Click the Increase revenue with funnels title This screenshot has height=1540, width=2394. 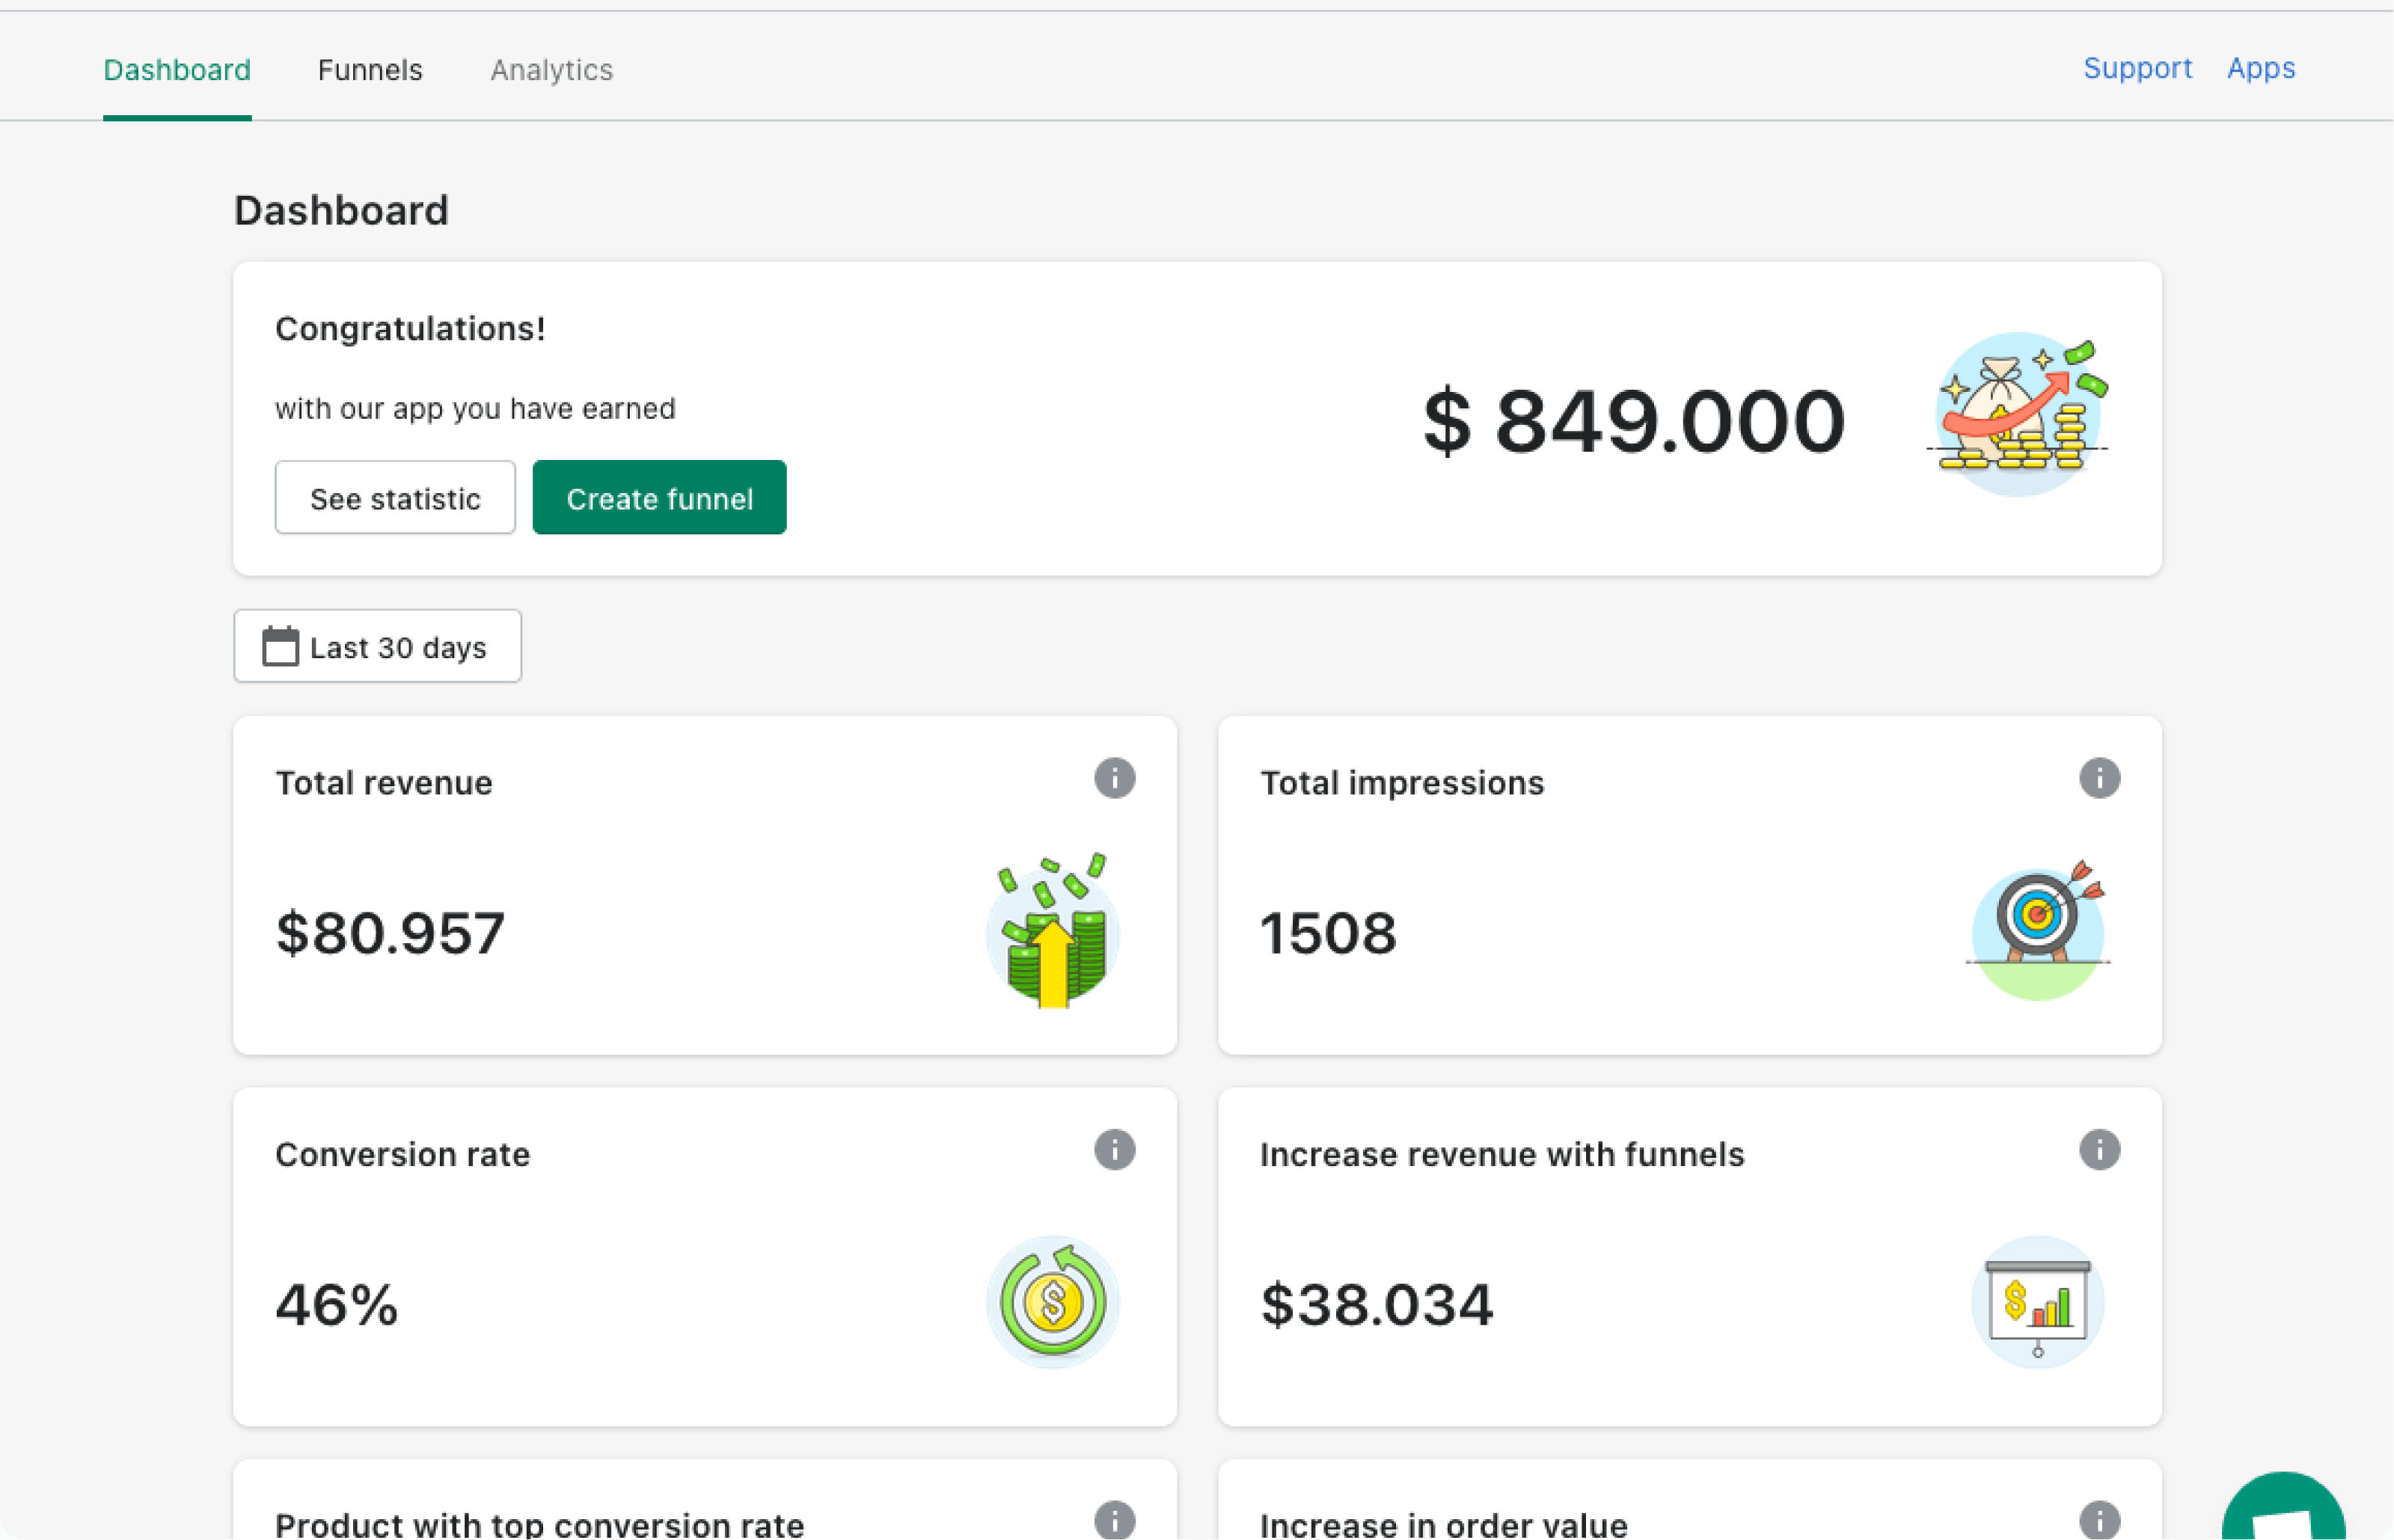pos(1502,1154)
